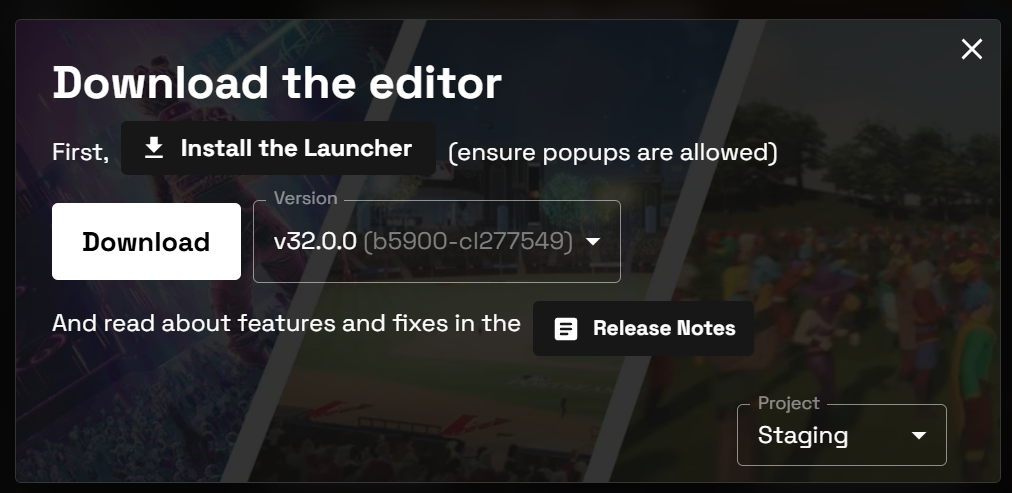The image size is (1012, 493).
Task: Click the crowd background image on the right
Action: pos(871,290)
